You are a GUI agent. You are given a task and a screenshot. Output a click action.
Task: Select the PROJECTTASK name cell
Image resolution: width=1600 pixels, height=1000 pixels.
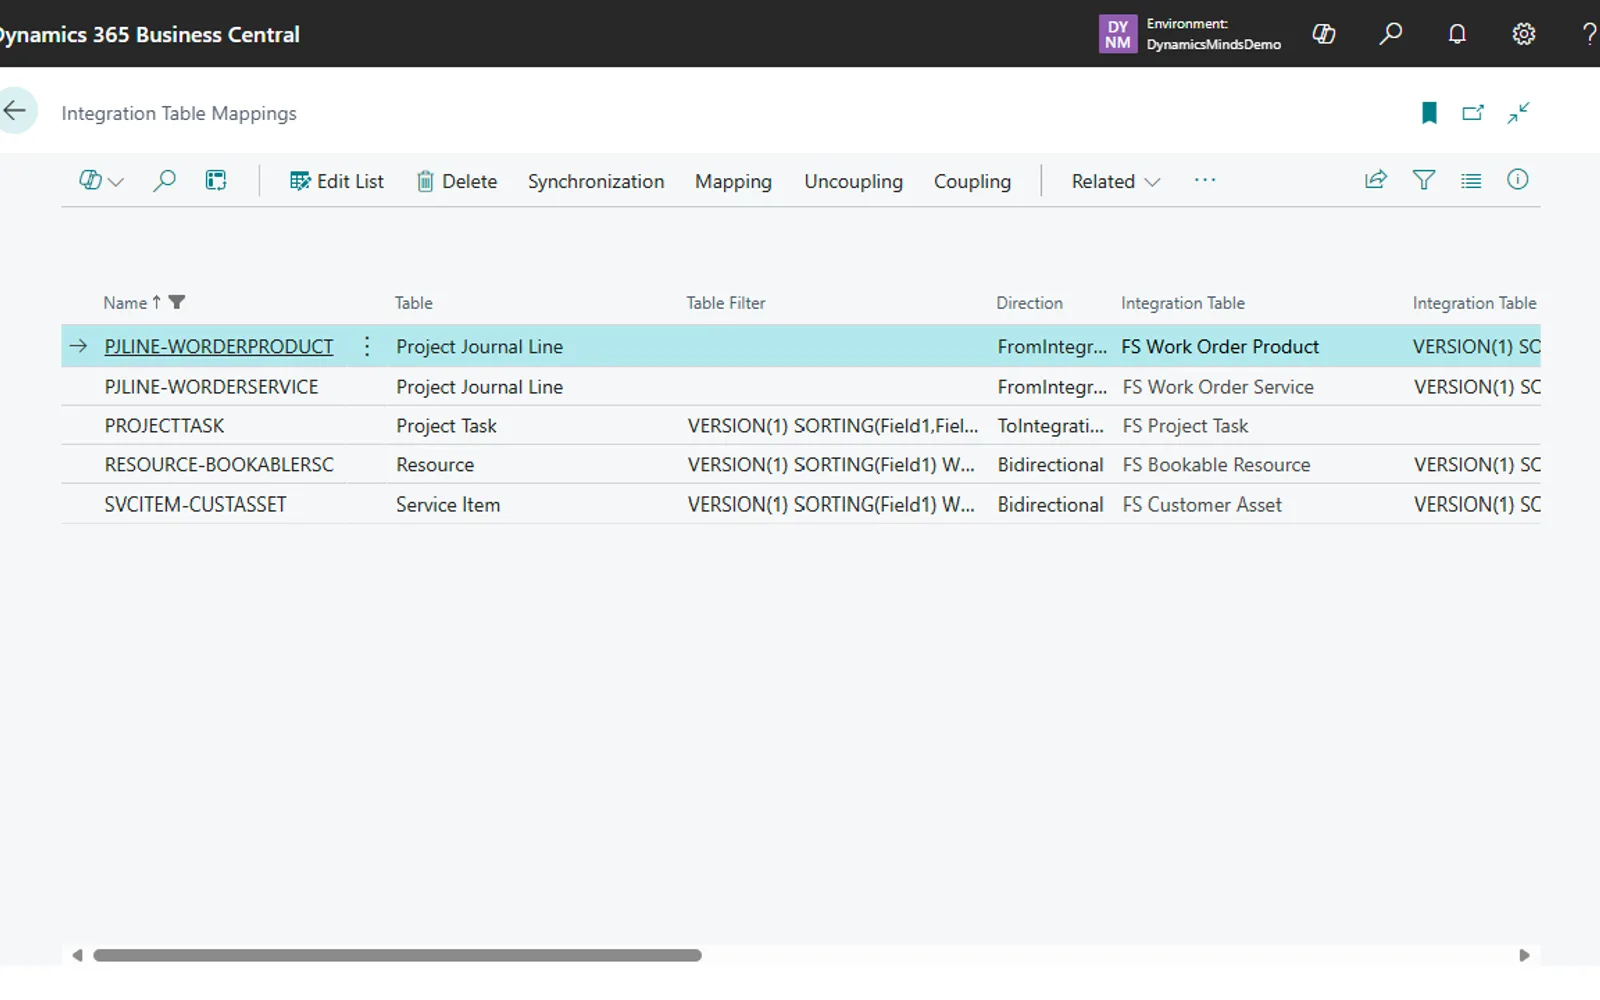(164, 426)
